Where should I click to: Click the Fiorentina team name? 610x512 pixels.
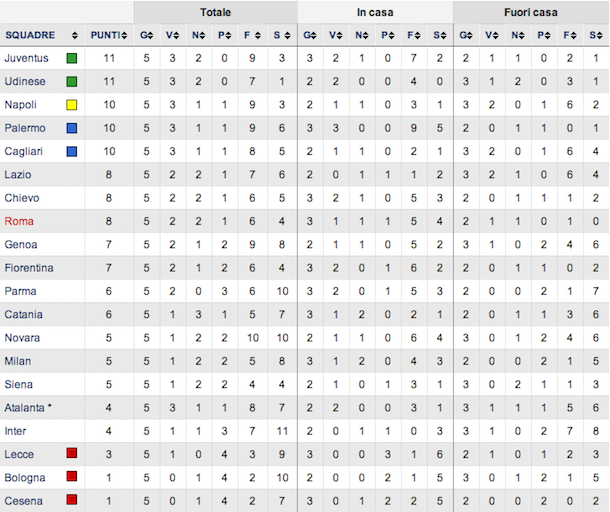tap(29, 267)
